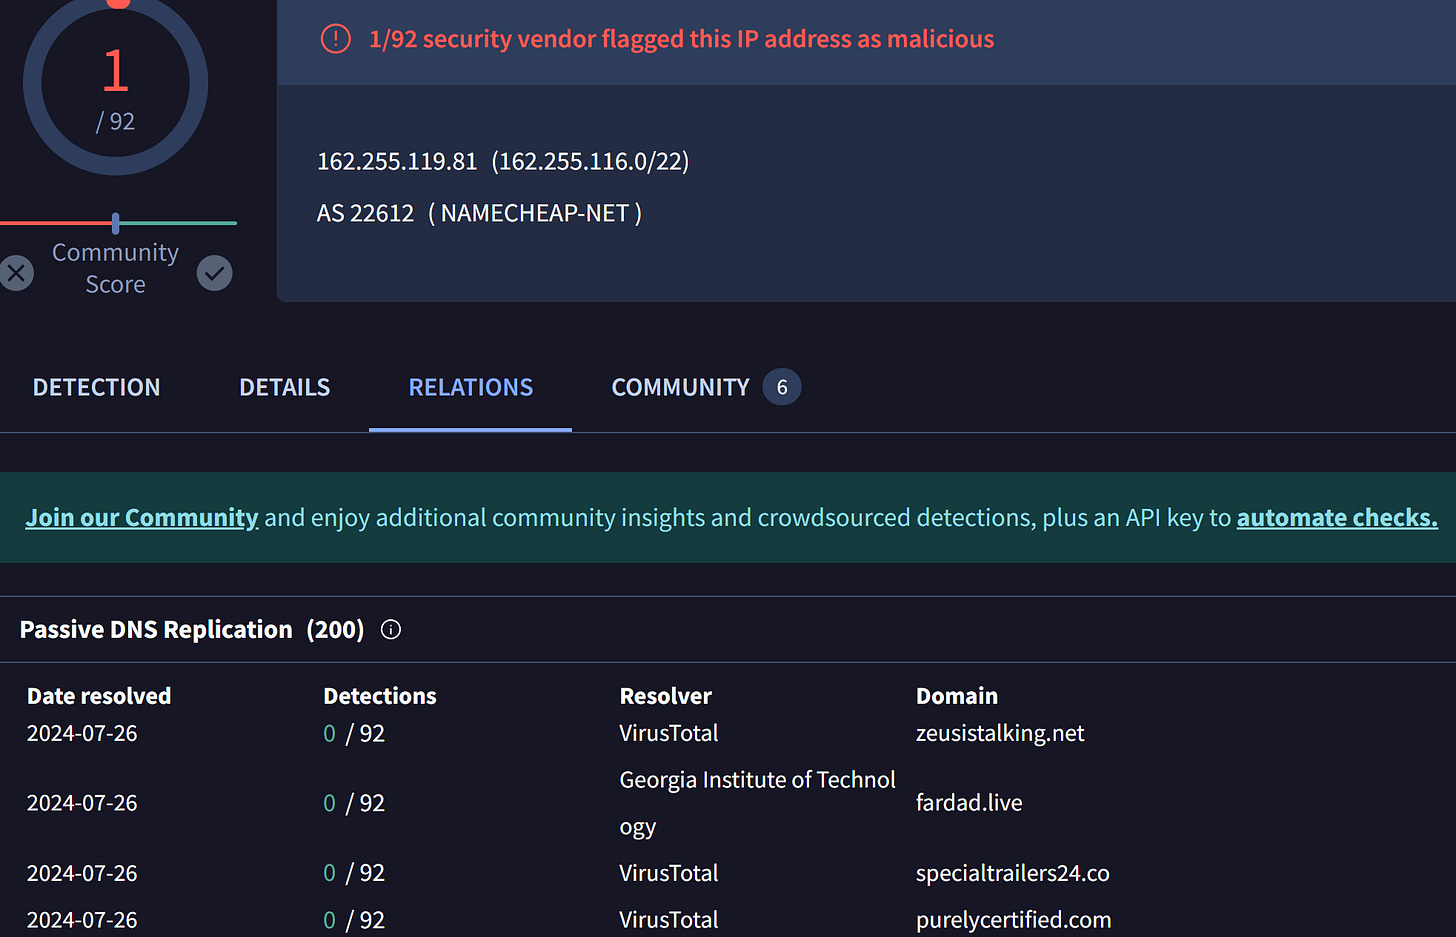Switch to the DETAILS tab
1456x937 pixels.
(284, 387)
